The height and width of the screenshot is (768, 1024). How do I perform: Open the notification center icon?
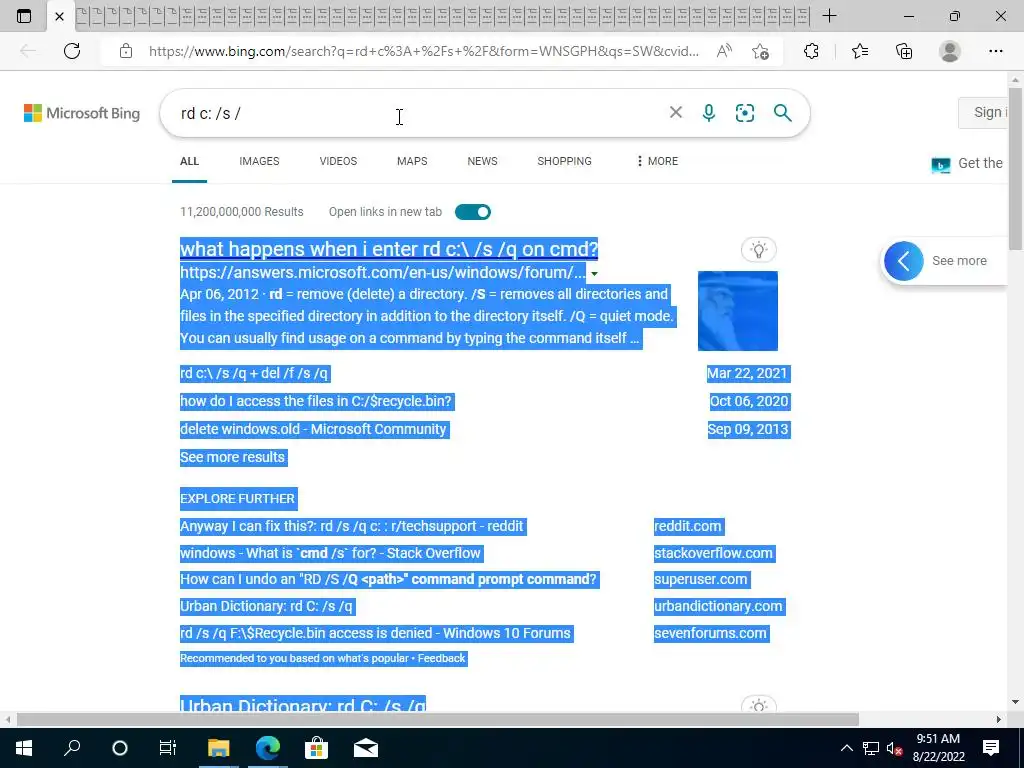(x=991, y=748)
